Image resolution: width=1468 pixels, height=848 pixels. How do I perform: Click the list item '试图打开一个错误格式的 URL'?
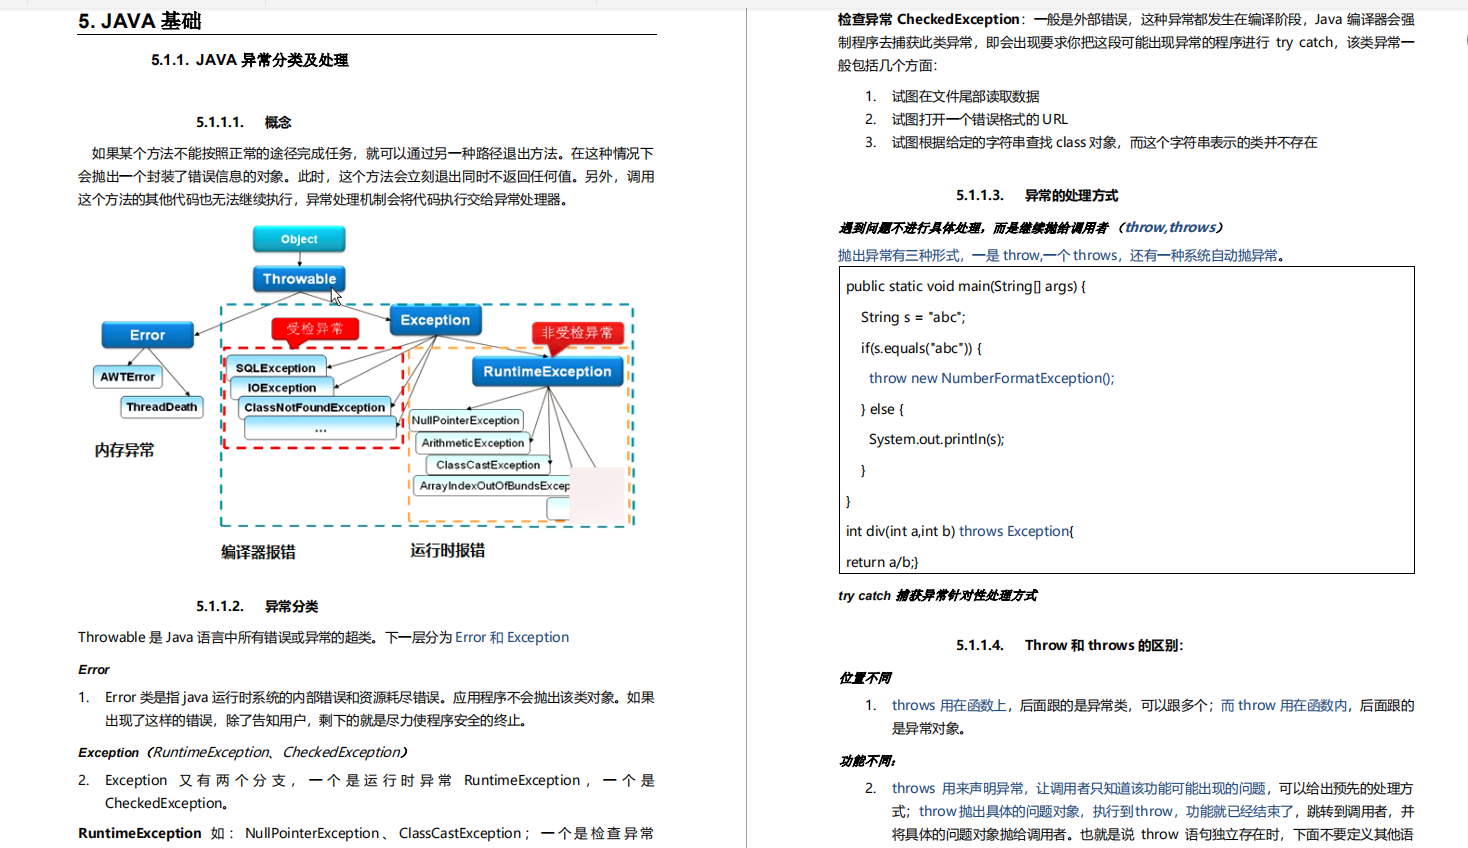tap(980, 119)
